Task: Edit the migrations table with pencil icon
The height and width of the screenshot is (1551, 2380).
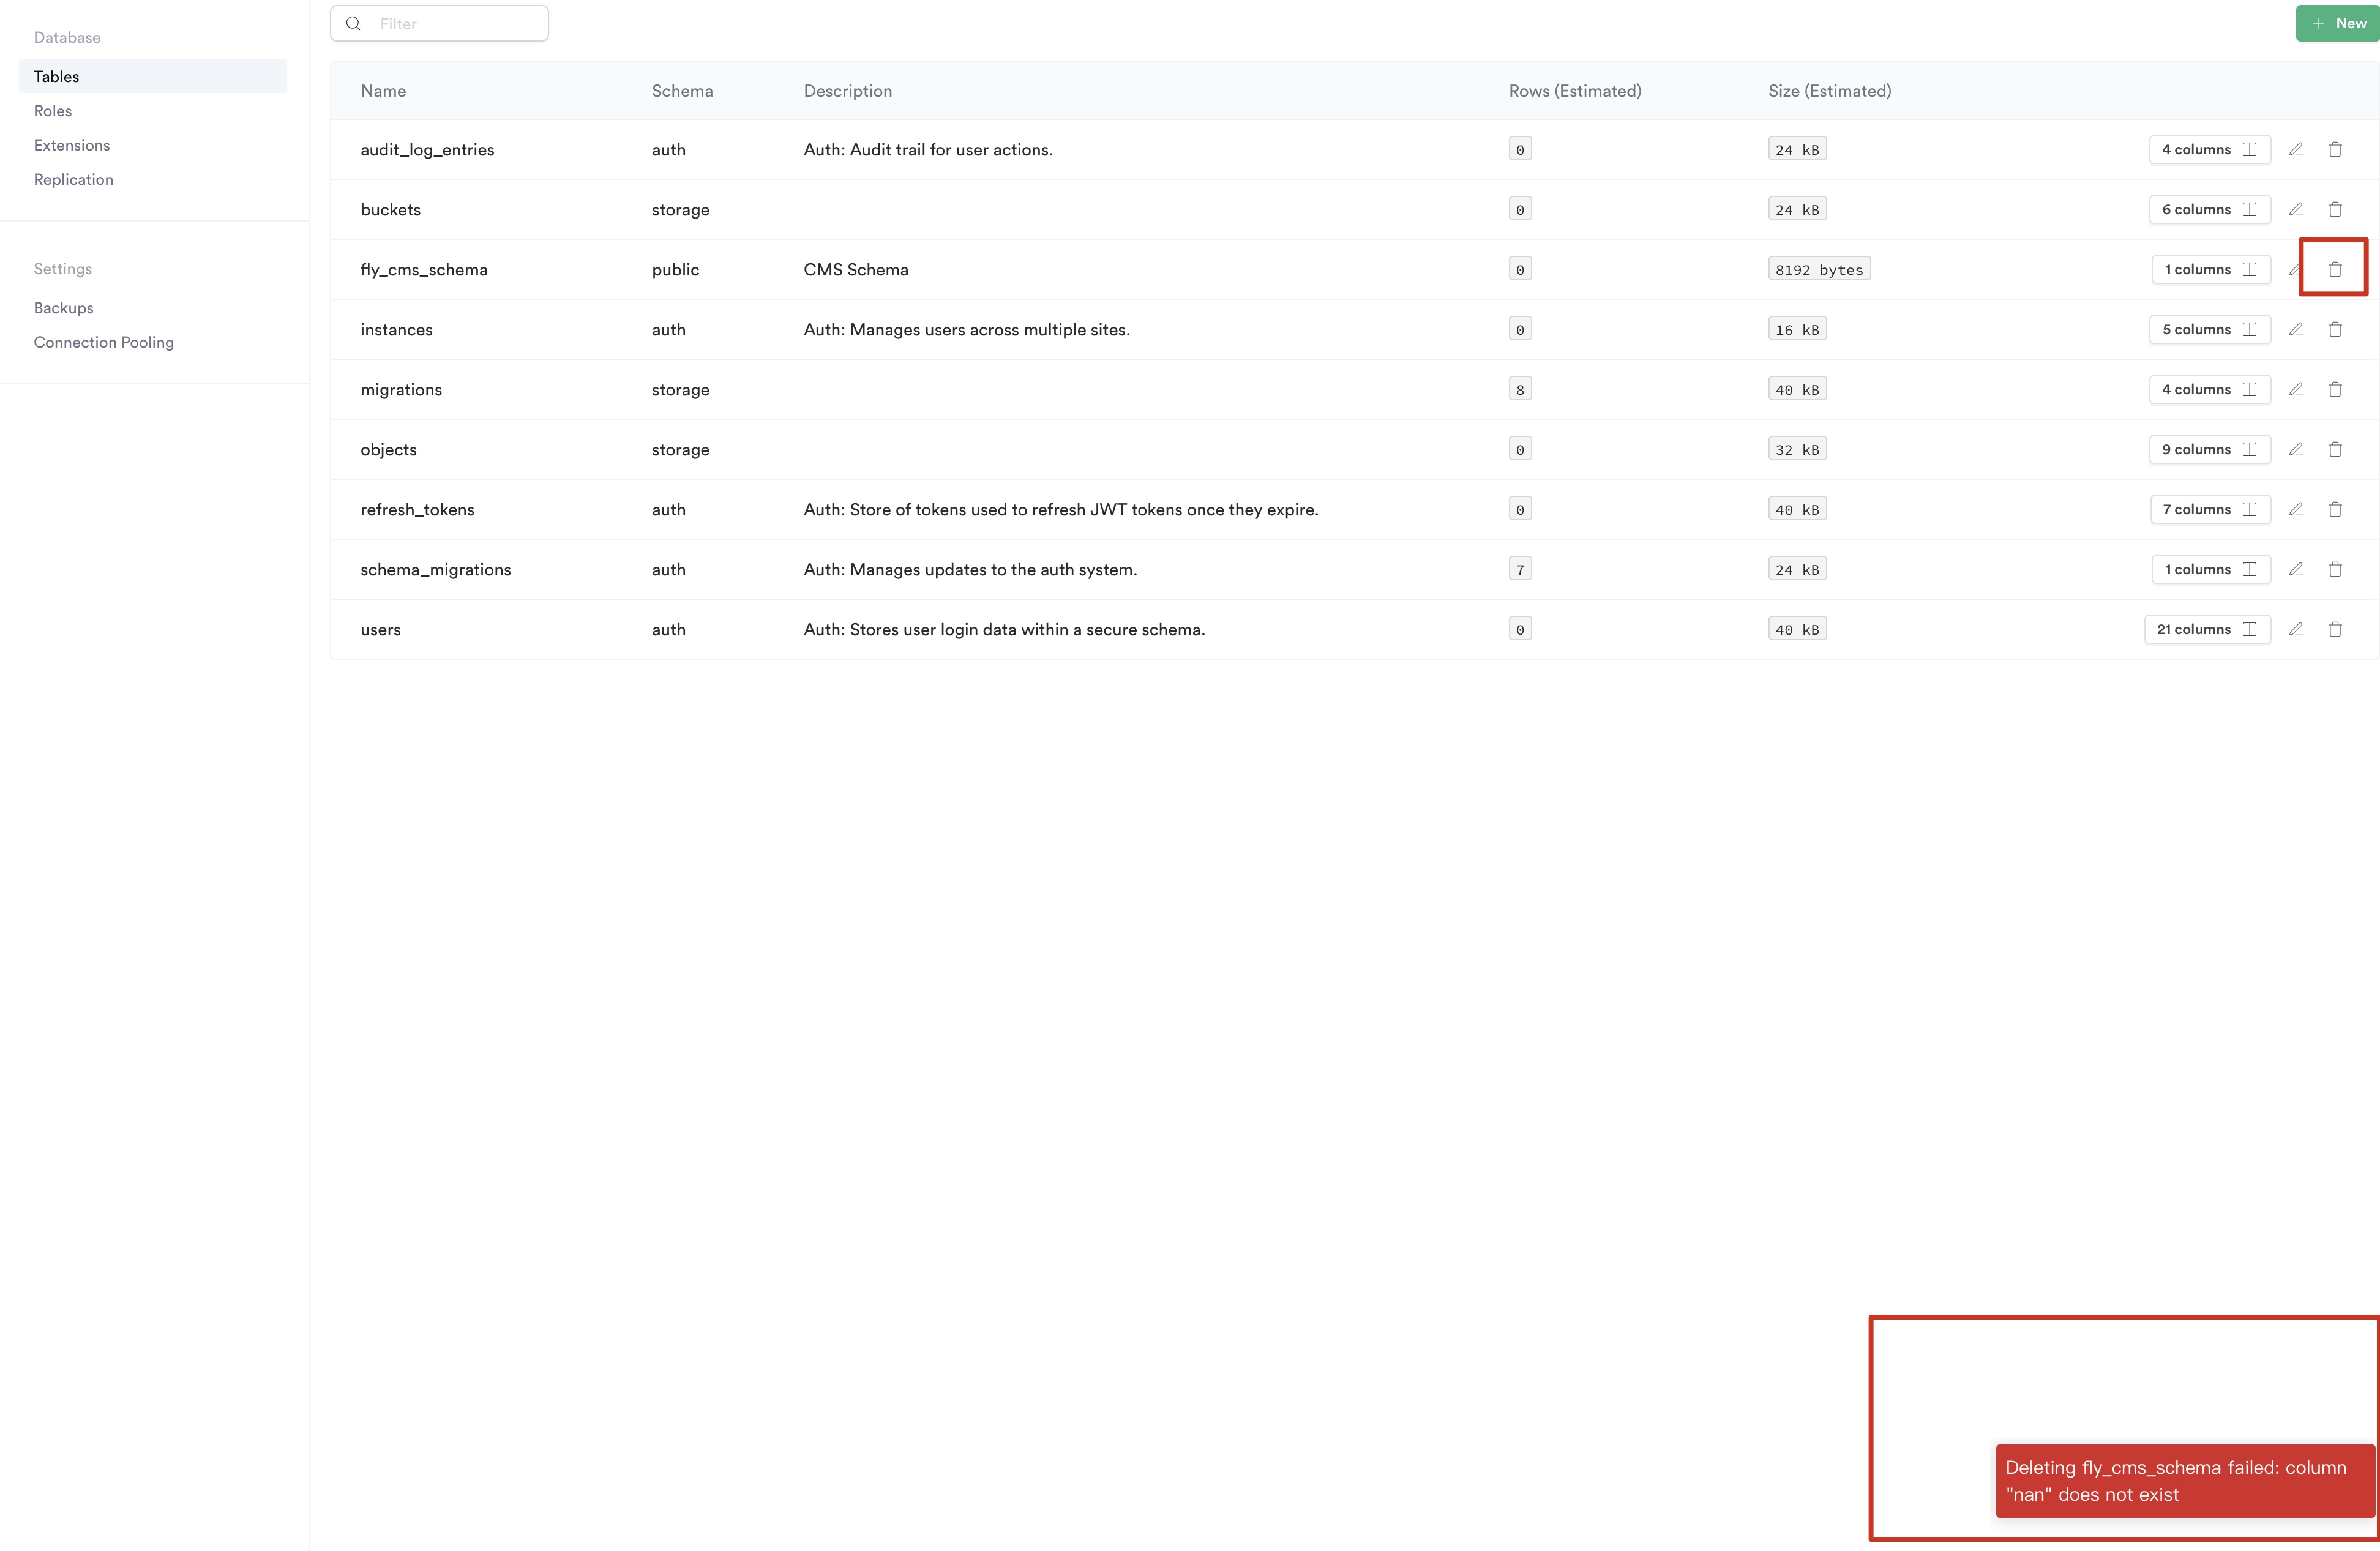Action: [2296, 389]
